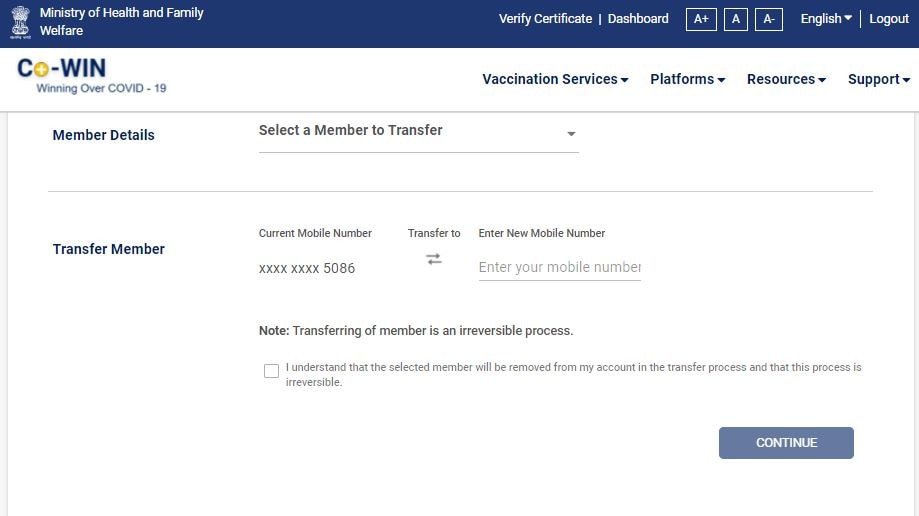The height and width of the screenshot is (516, 919).
Task: Decrease font size with A- button
Action: [768, 19]
